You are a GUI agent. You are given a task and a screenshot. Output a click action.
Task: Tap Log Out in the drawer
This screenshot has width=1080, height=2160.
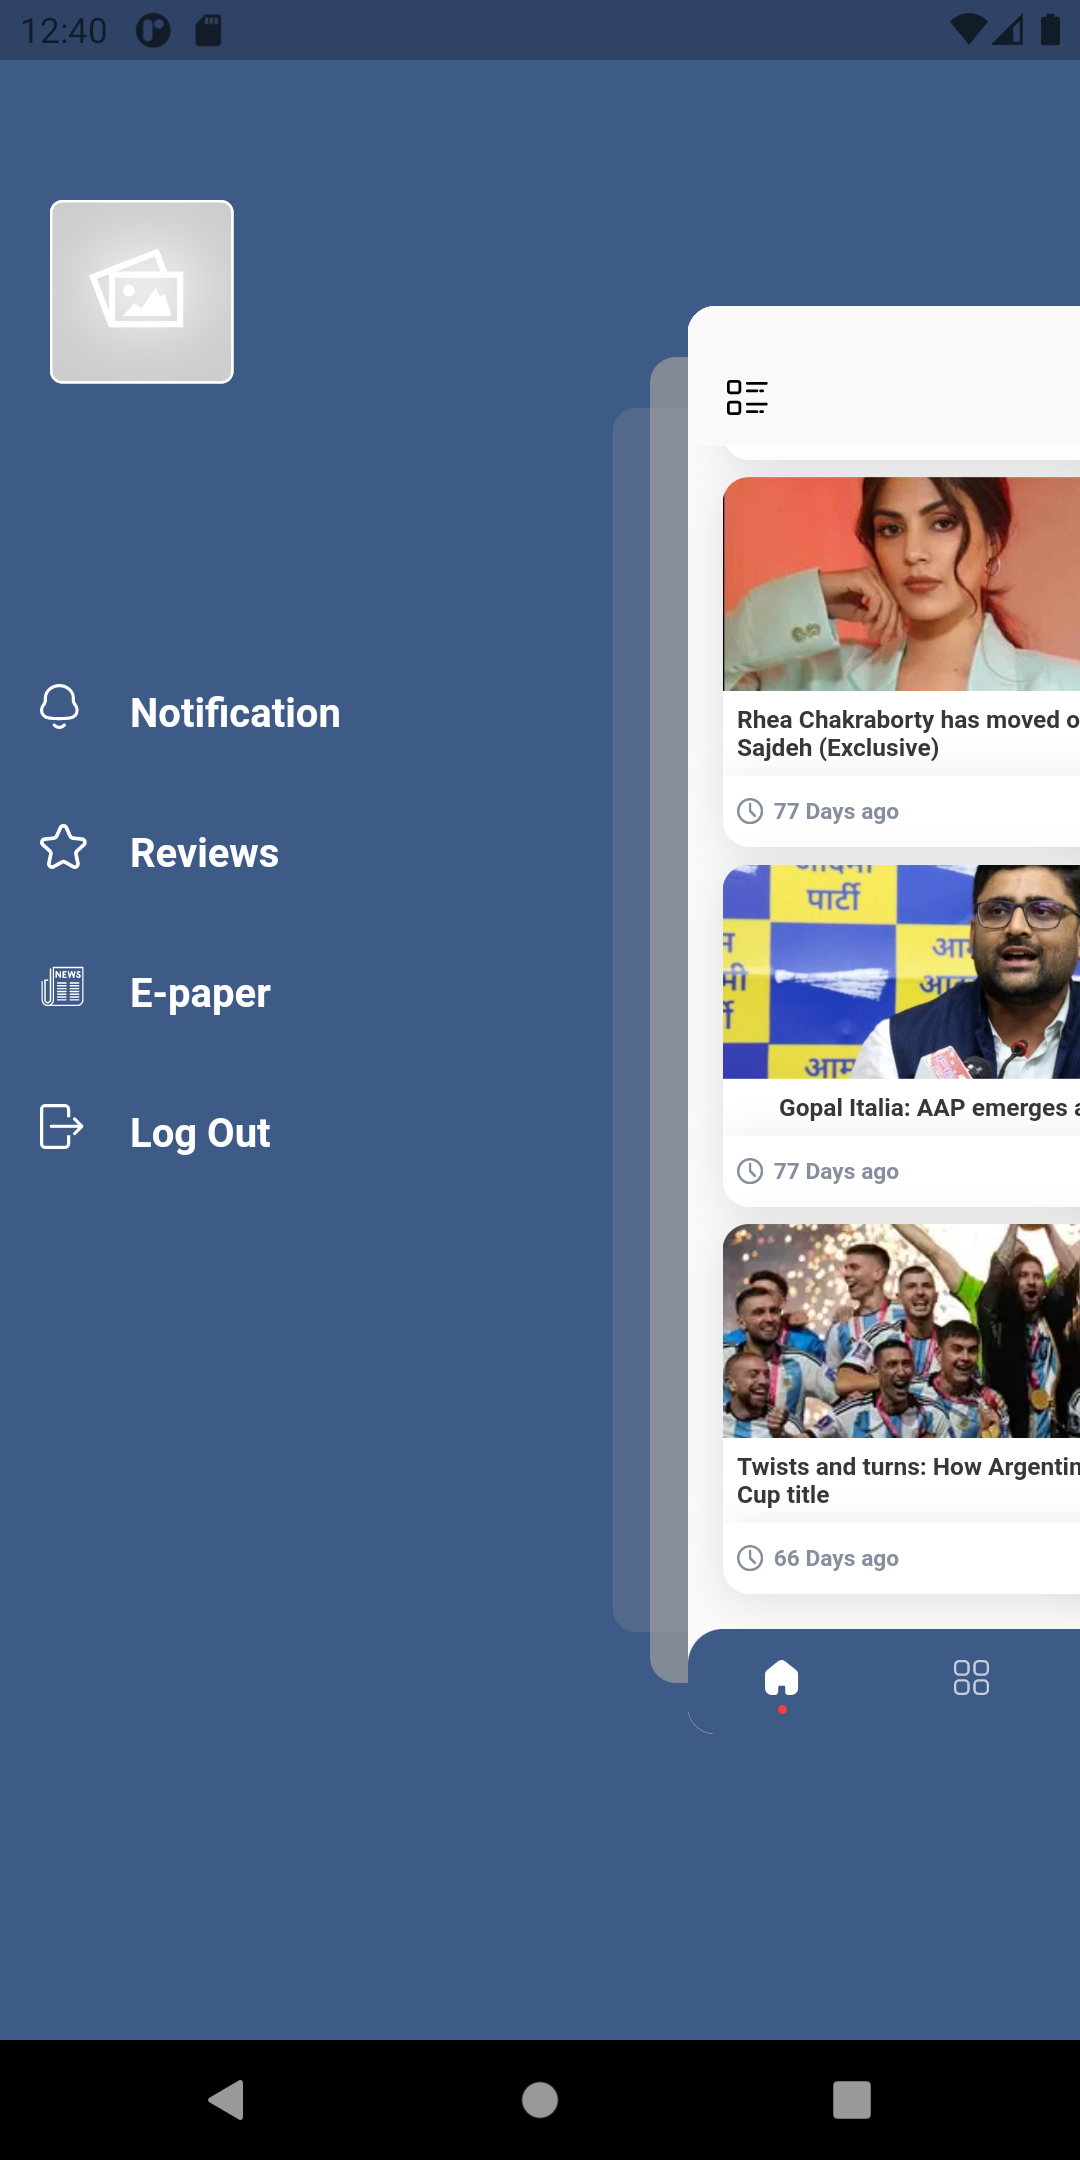click(200, 1131)
